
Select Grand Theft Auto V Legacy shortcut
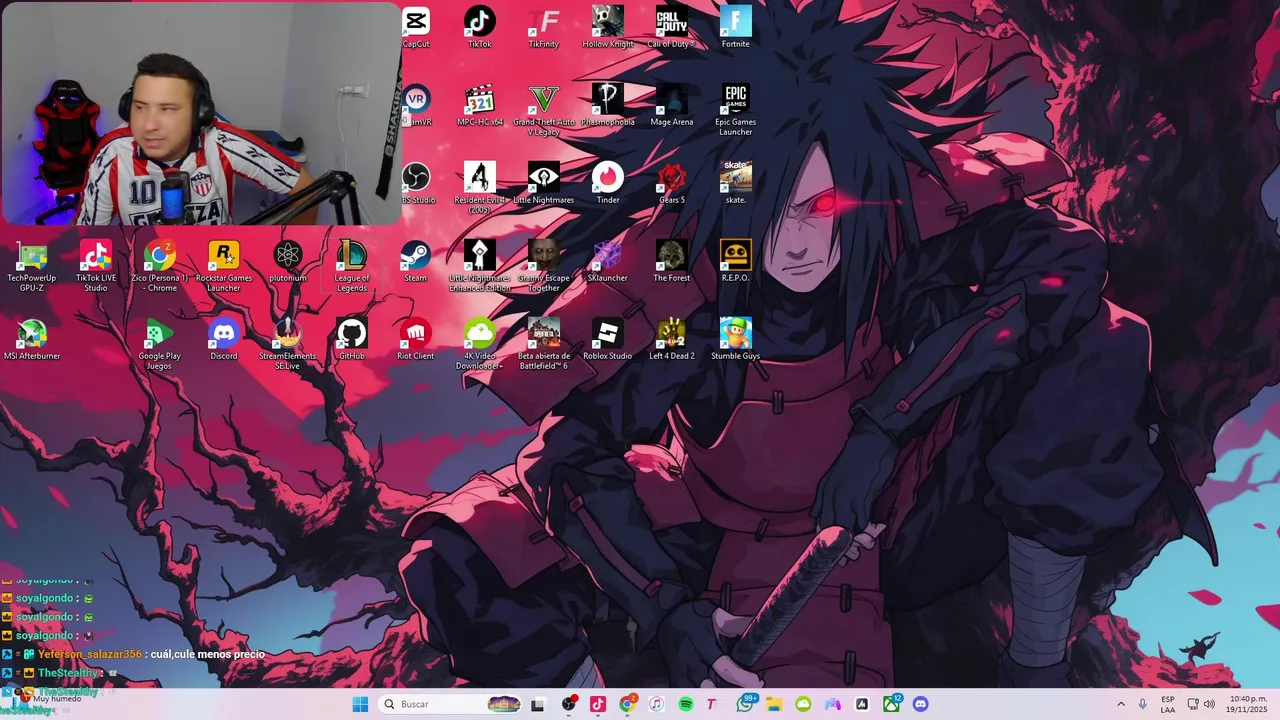(x=544, y=110)
